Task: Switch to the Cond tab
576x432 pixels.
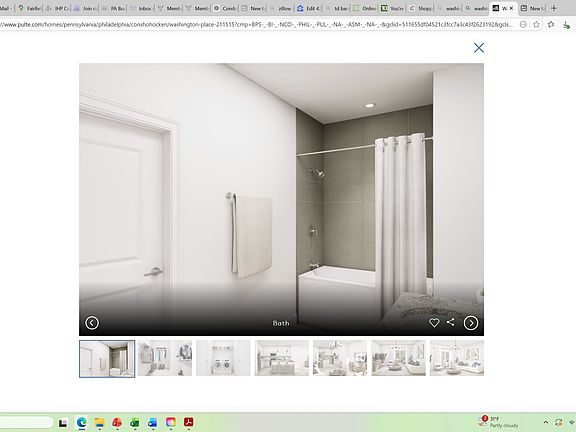Action: coord(225,8)
